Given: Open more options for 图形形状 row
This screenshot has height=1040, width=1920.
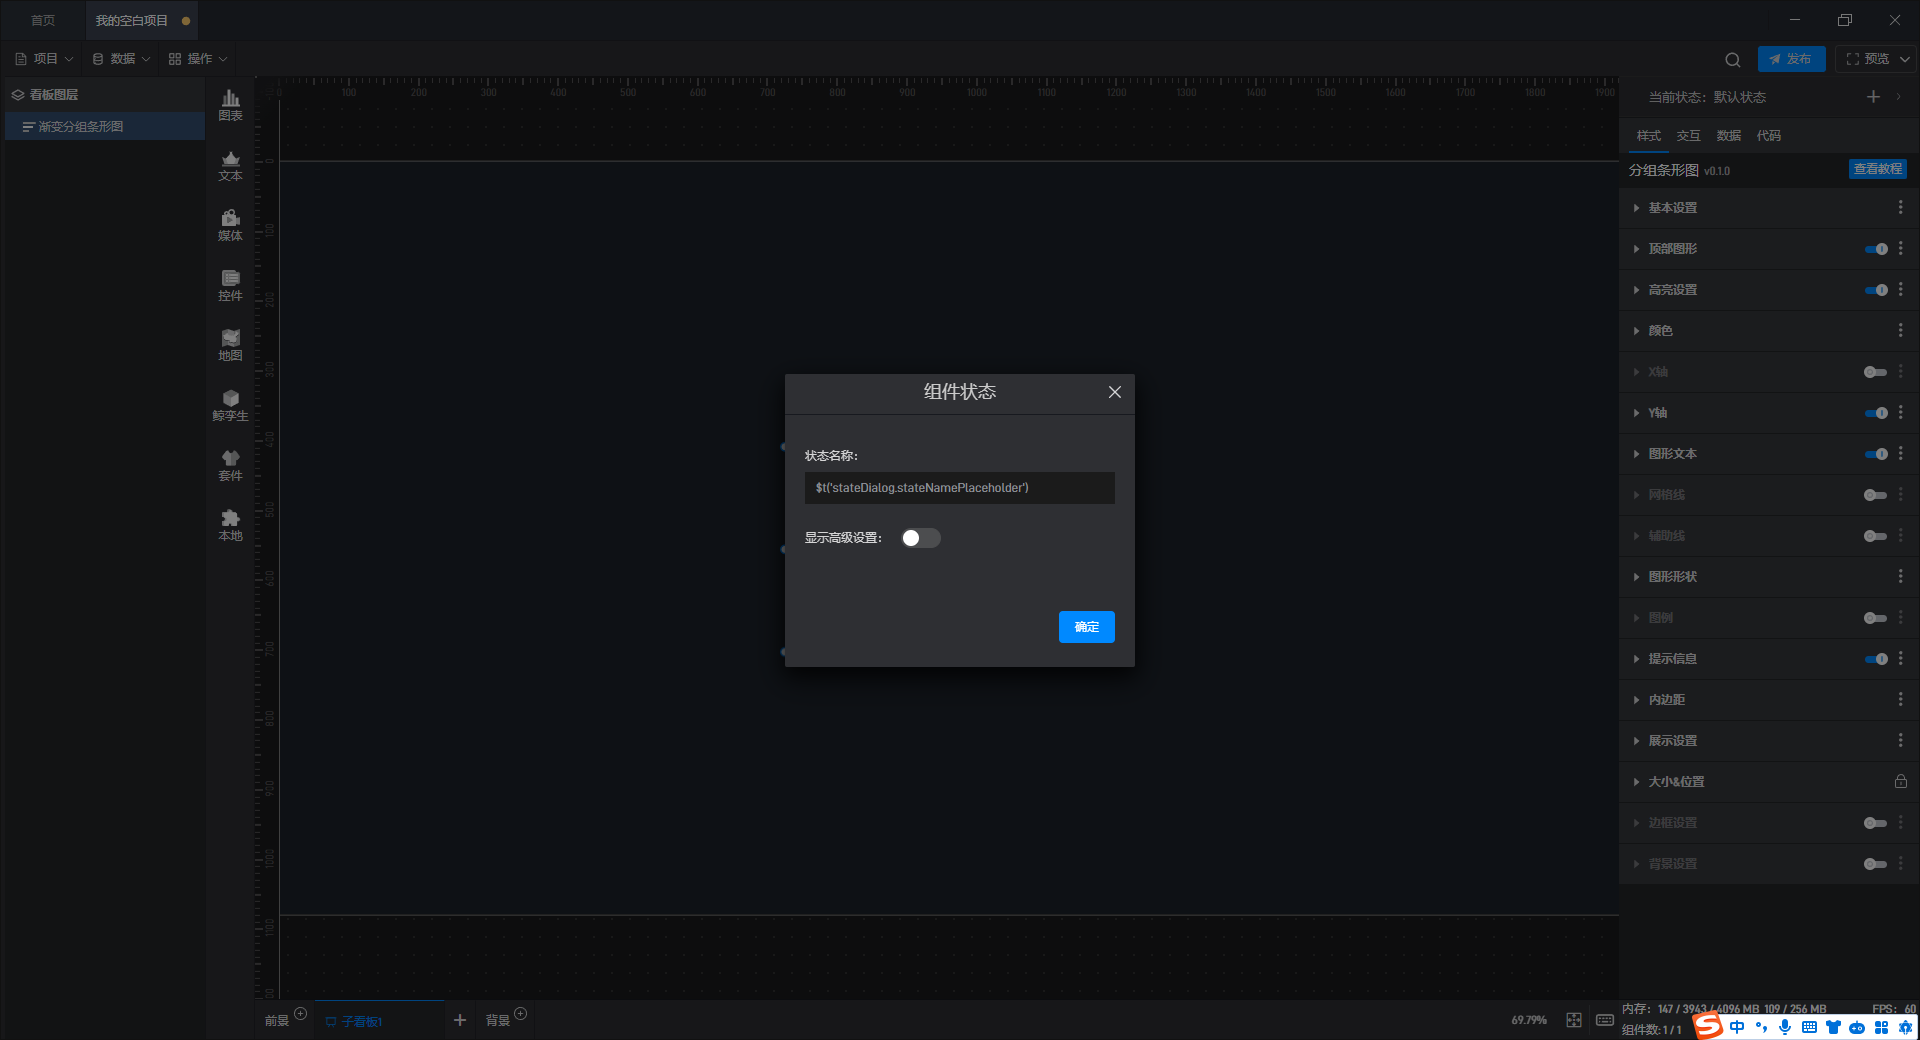Looking at the screenshot, I should [x=1900, y=576].
